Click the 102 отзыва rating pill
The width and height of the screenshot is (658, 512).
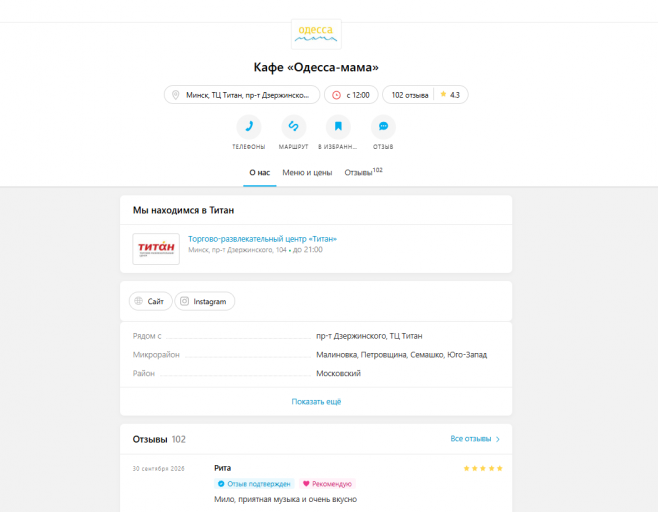425,95
